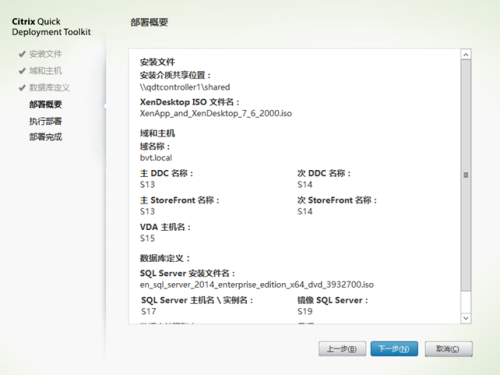Image resolution: width=500 pixels, height=375 pixels.
Task: Click the S13 value under 主 DDC 名称
Action: [147, 185]
